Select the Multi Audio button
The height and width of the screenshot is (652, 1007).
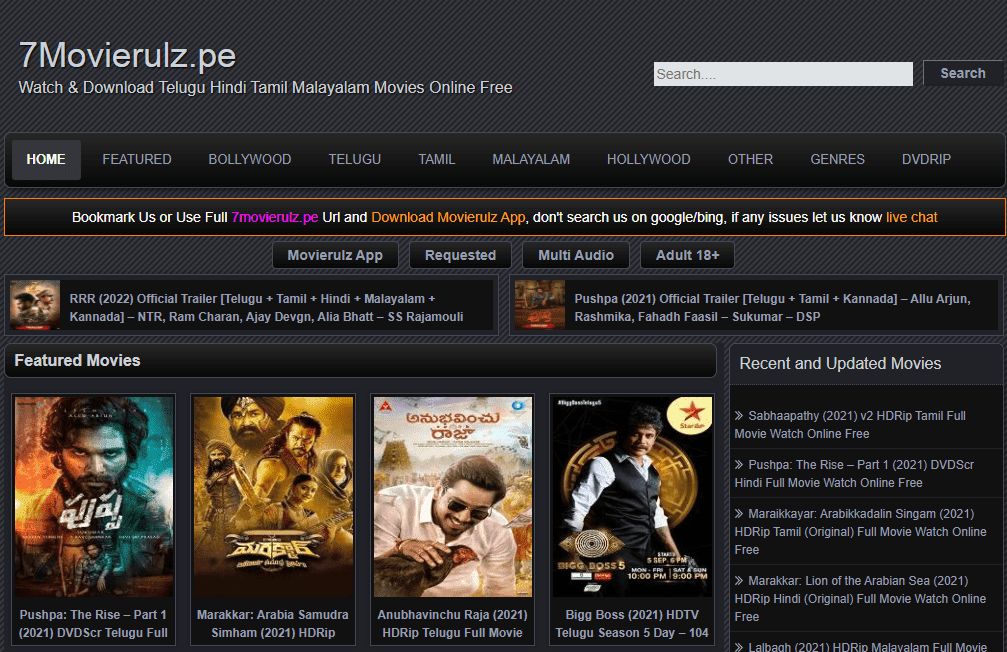pyautogui.click(x=576, y=255)
